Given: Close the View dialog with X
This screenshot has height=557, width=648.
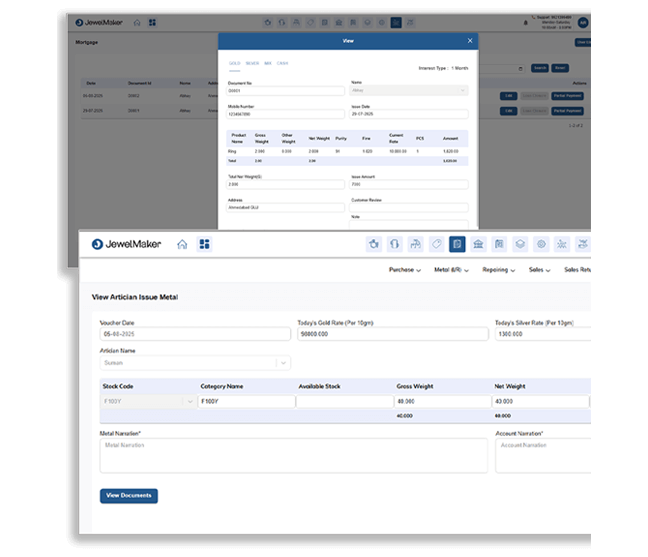Looking at the screenshot, I should point(470,41).
